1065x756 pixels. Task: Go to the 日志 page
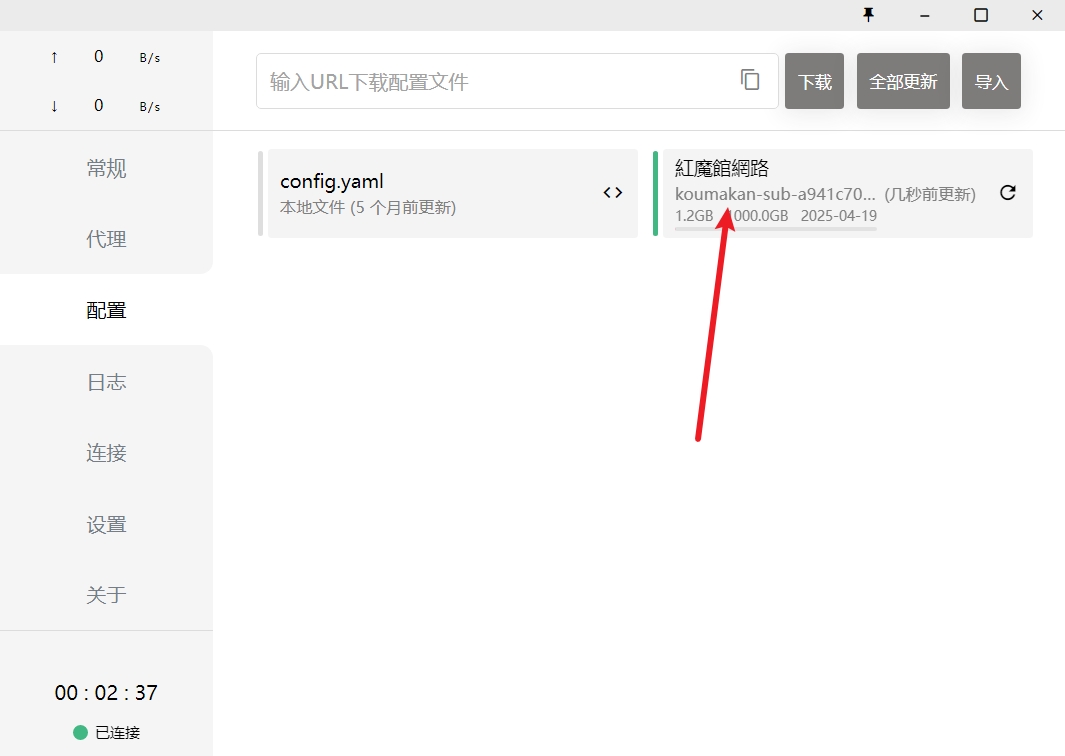[106, 382]
